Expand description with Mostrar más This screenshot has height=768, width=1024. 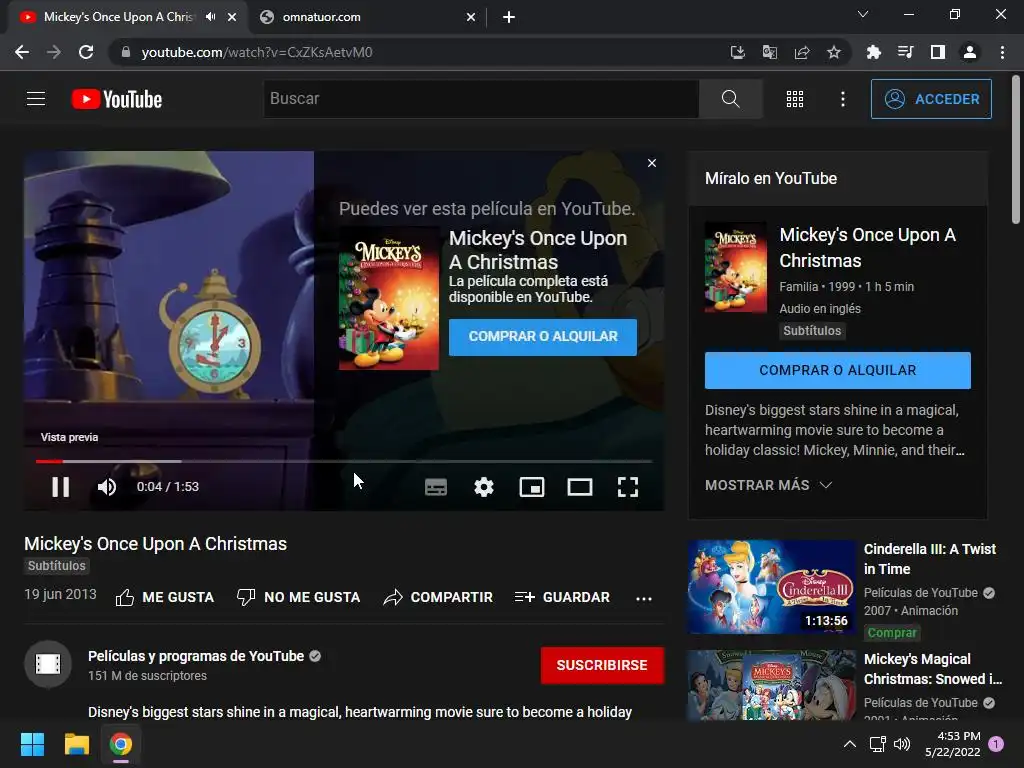coord(769,485)
